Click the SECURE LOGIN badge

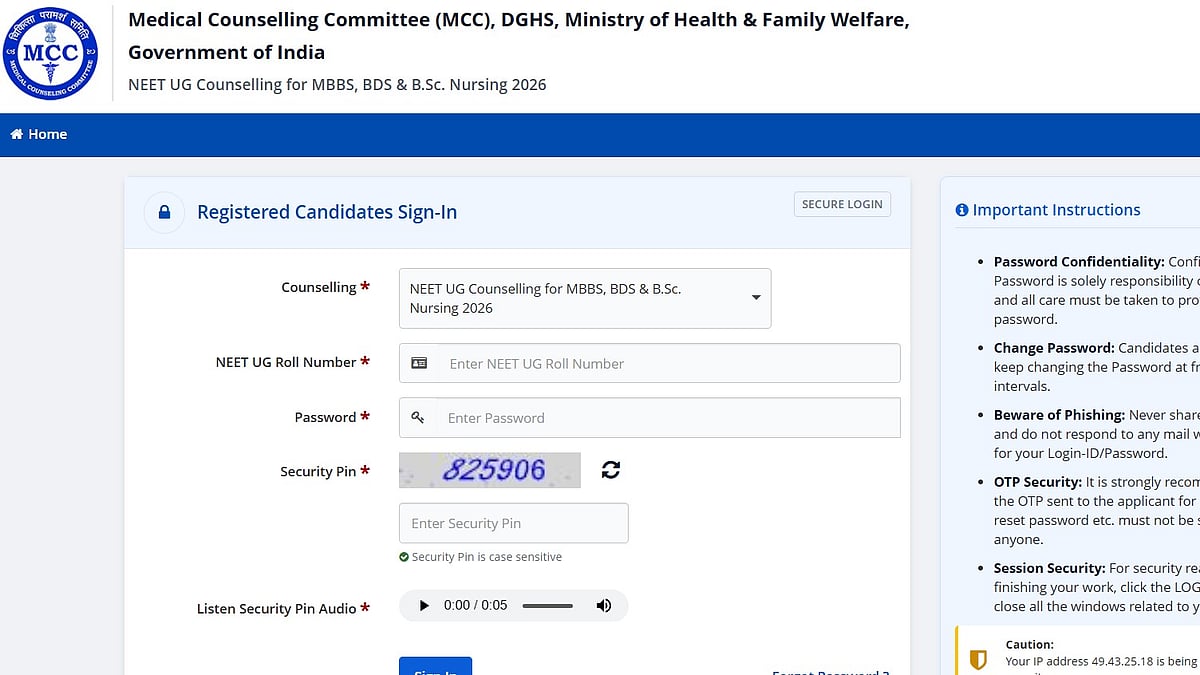tap(842, 204)
